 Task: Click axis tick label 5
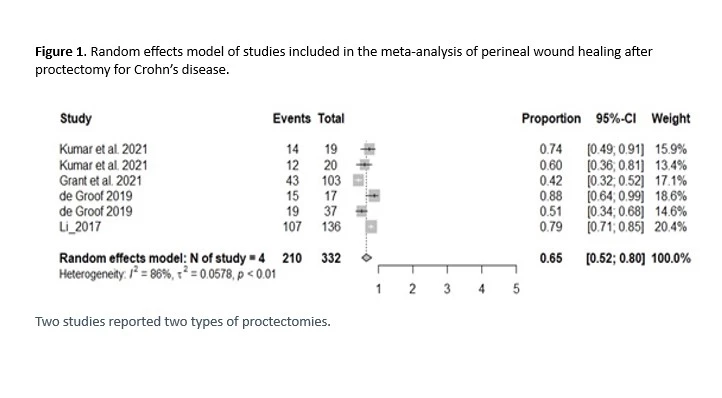(516, 289)
